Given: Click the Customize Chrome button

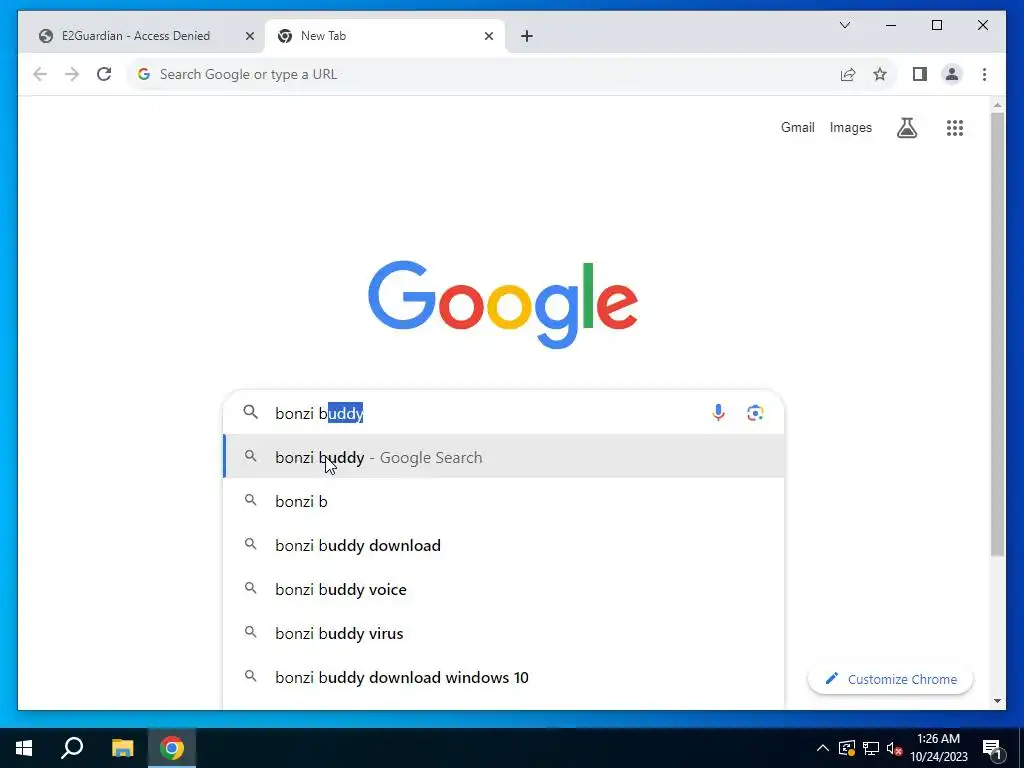Looking at the screenshot, I should point(891,679).
